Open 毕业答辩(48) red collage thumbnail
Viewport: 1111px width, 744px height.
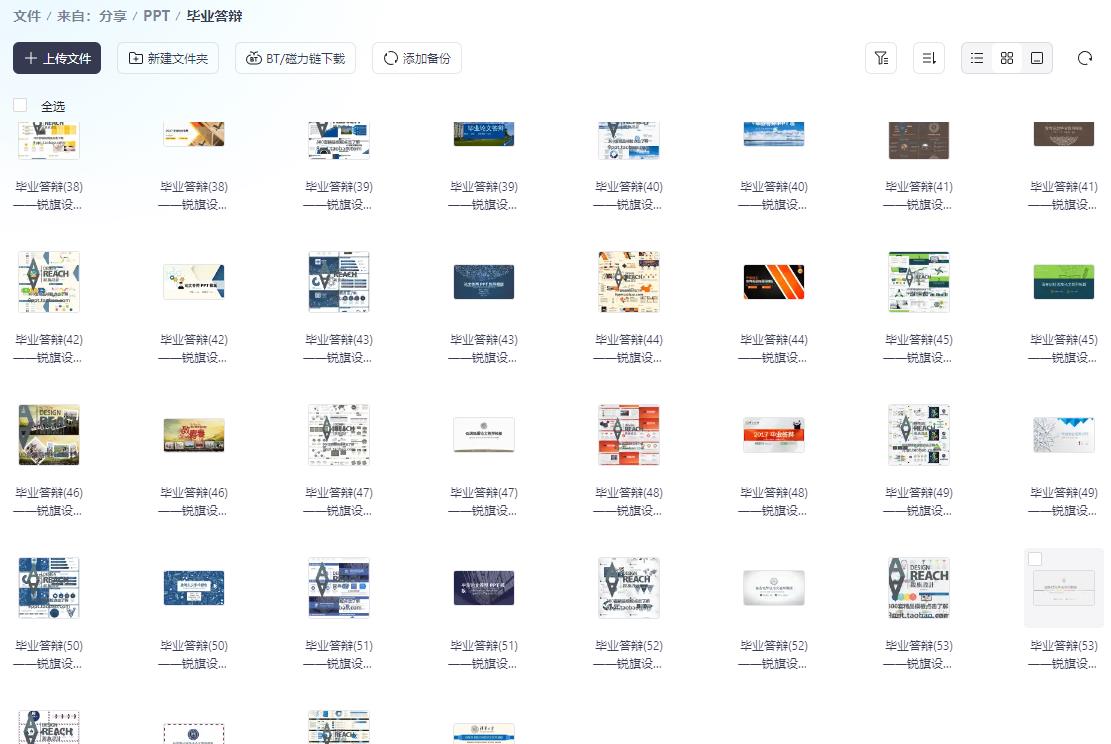(628, 435)
